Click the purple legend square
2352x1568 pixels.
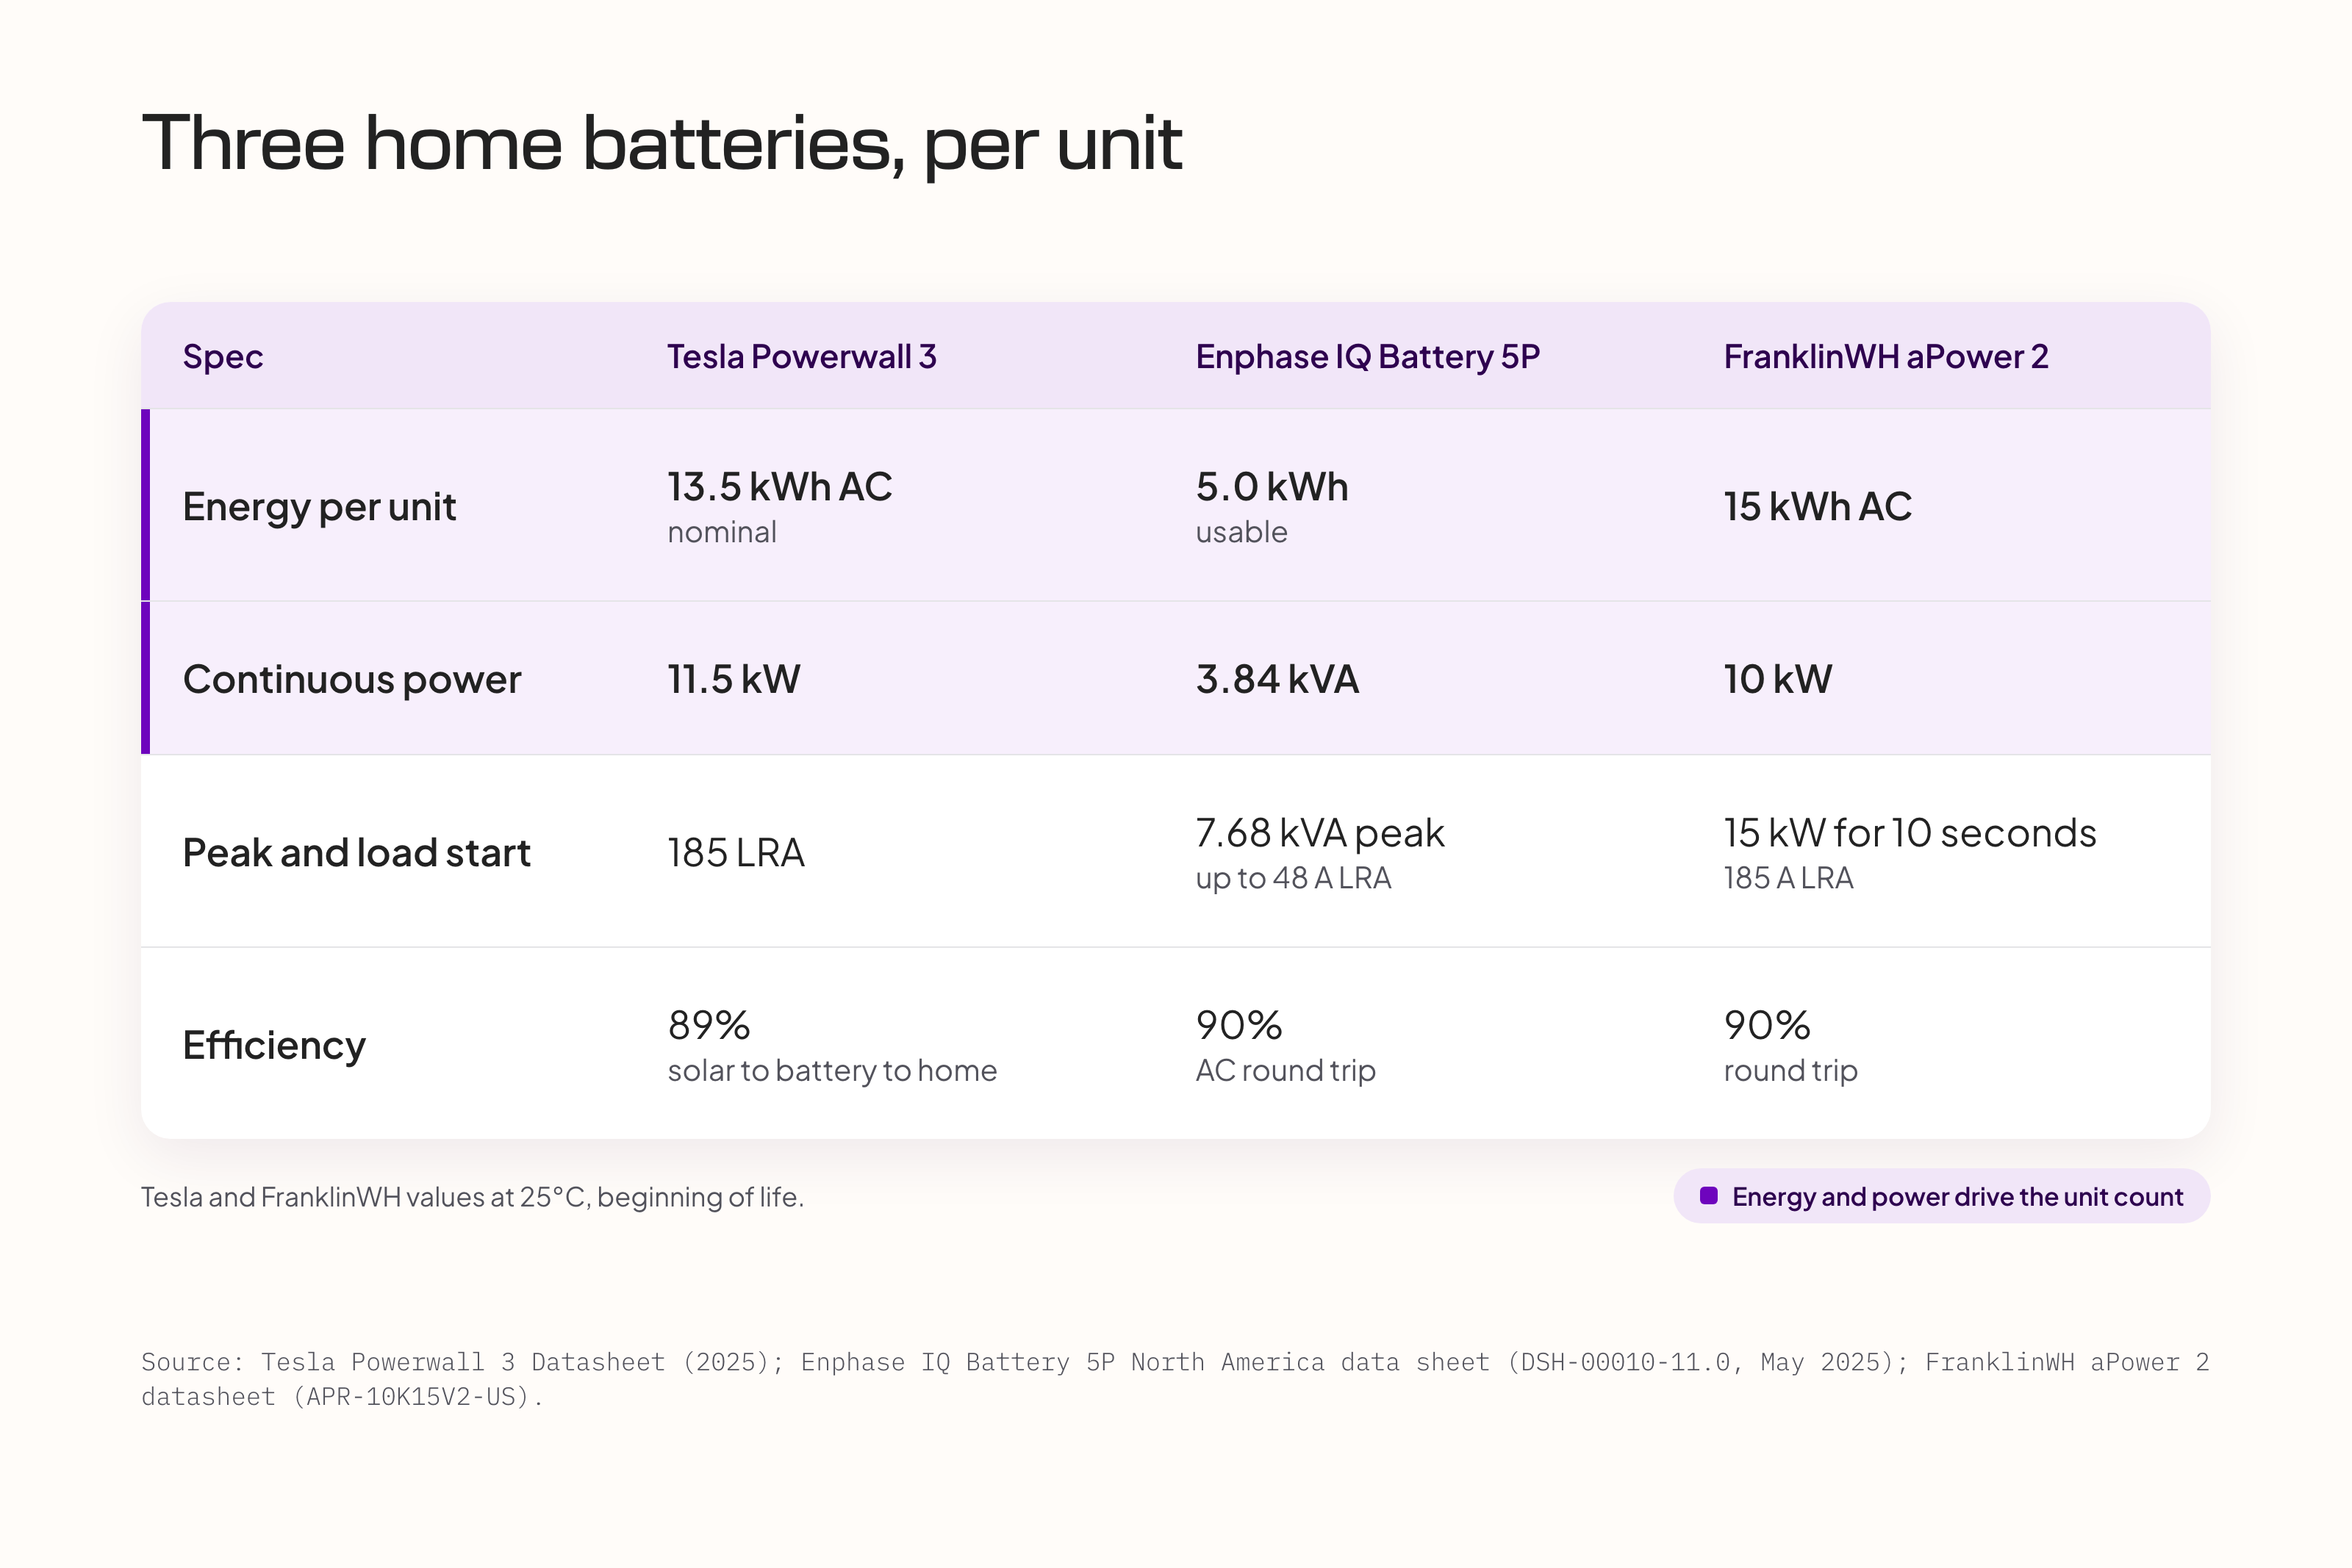click(1709, 1196)
